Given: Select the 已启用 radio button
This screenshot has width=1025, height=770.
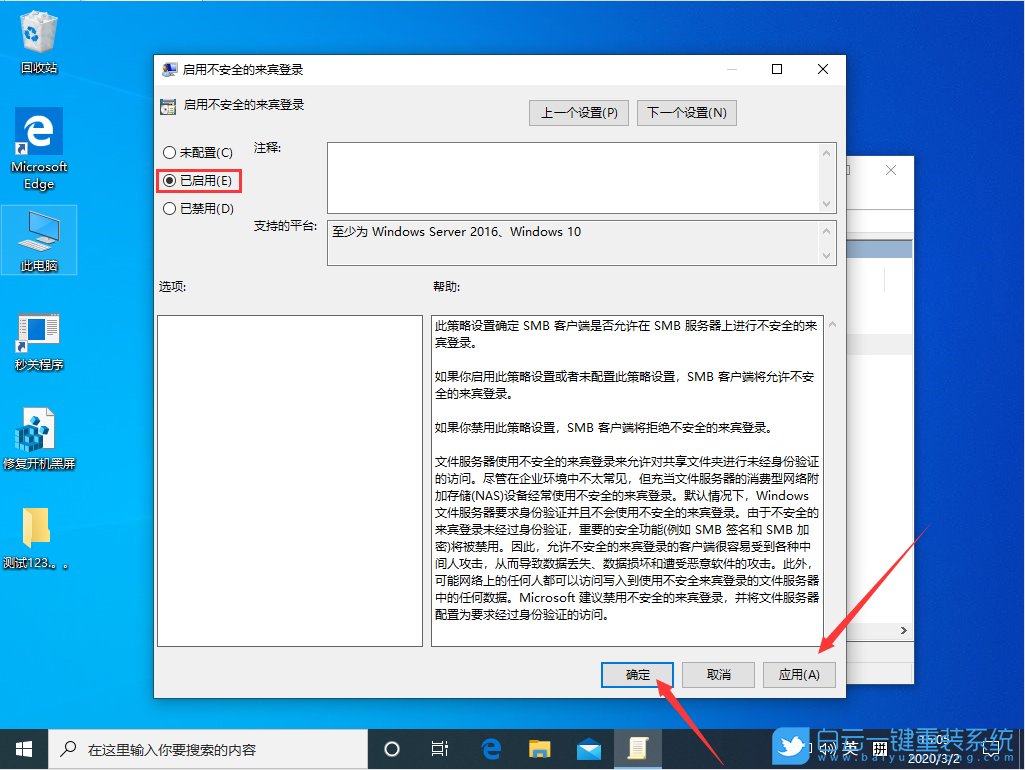Looking at the screenshot, I should click(168, 182).
